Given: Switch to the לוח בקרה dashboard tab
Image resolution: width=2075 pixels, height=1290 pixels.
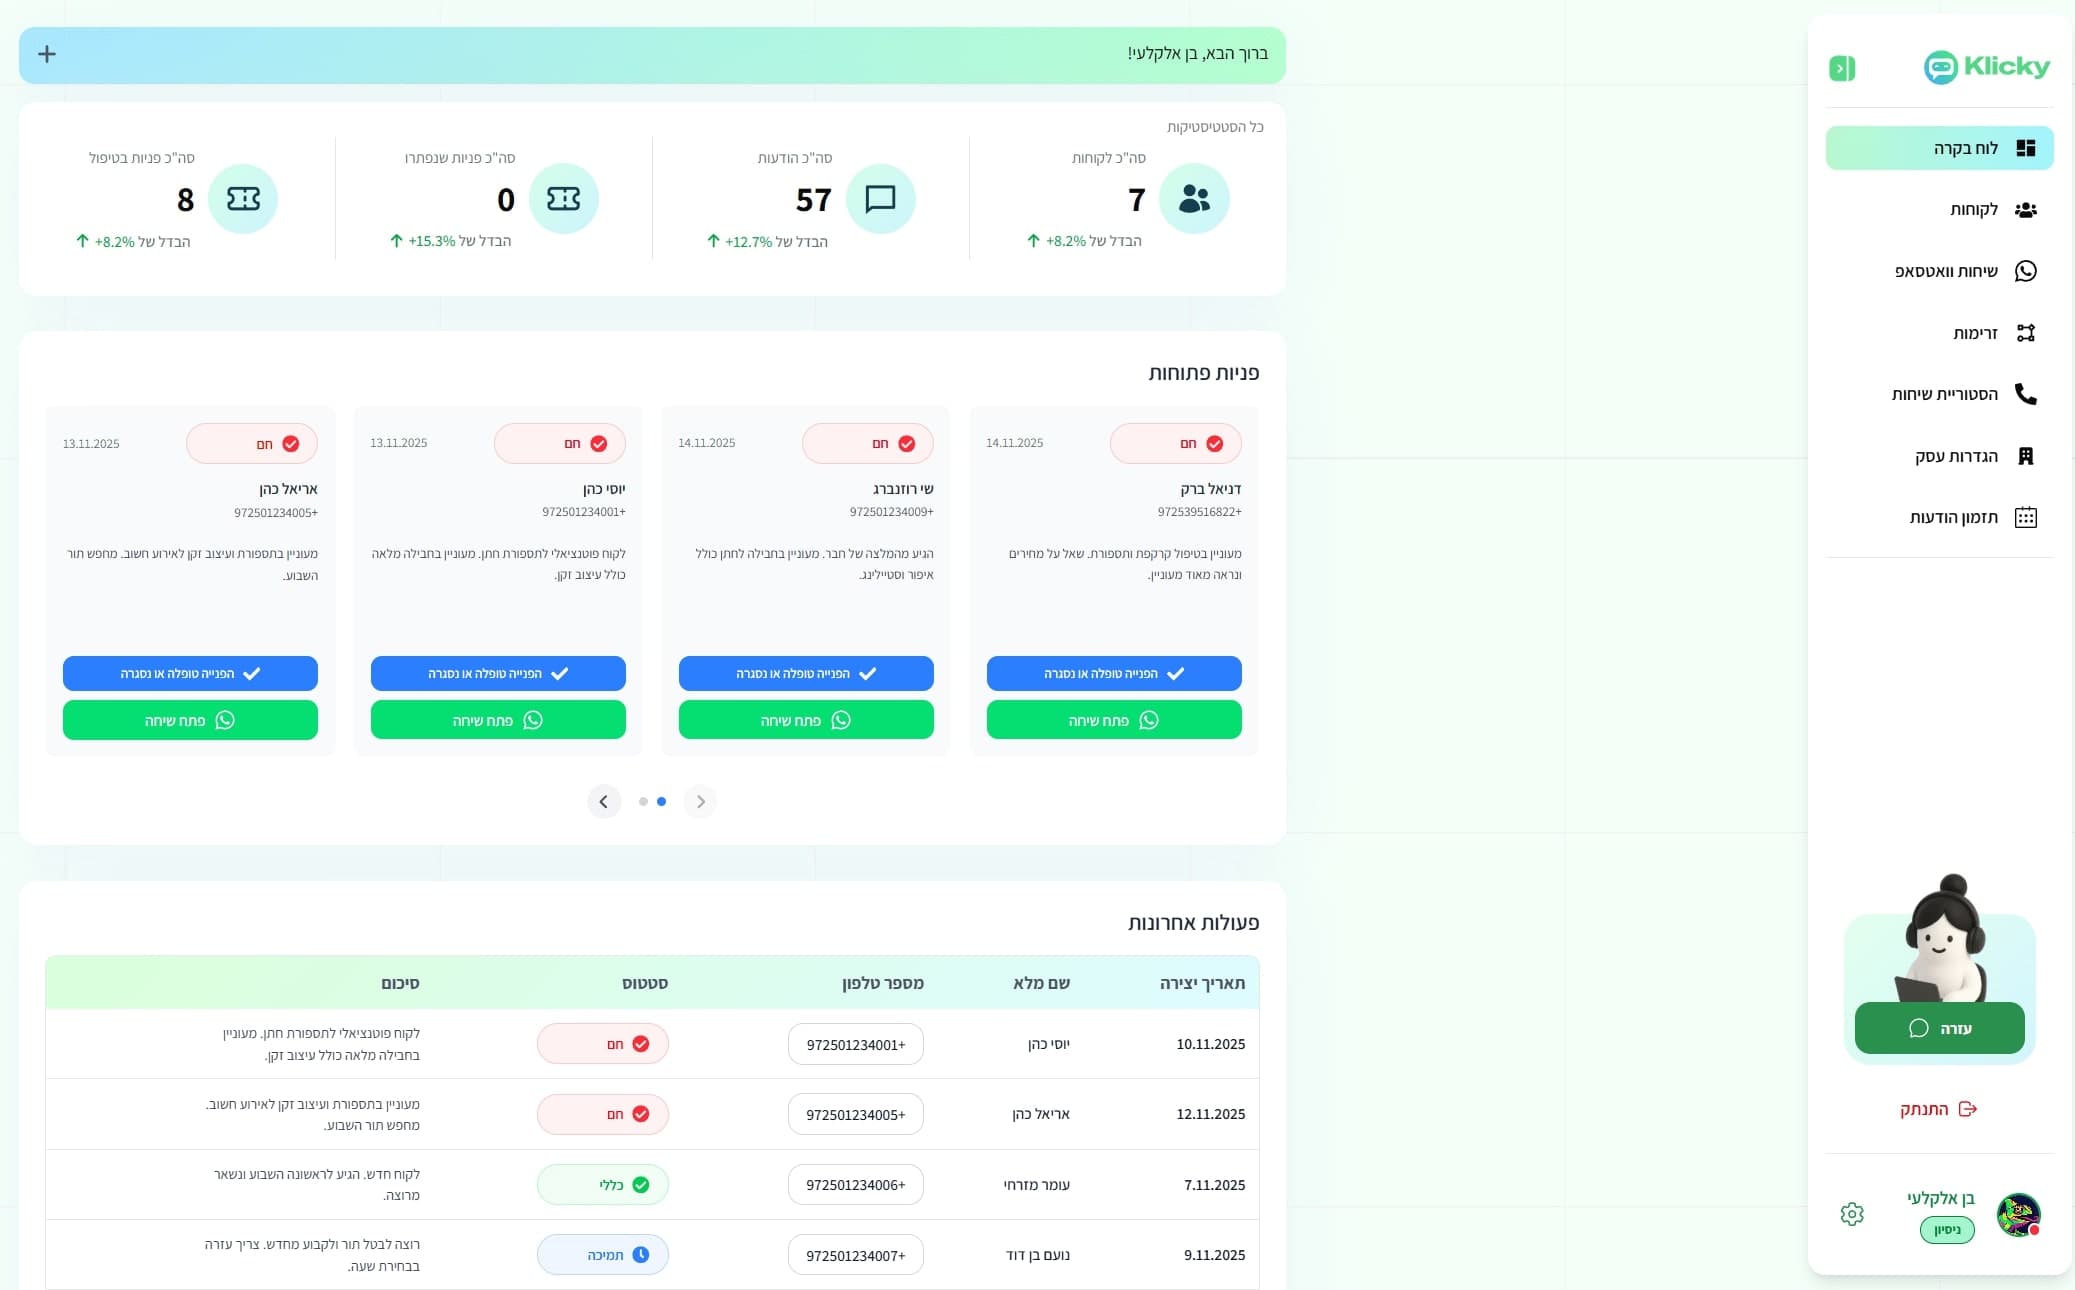Looking at the screenshot, I should (x=1938, y=147).
